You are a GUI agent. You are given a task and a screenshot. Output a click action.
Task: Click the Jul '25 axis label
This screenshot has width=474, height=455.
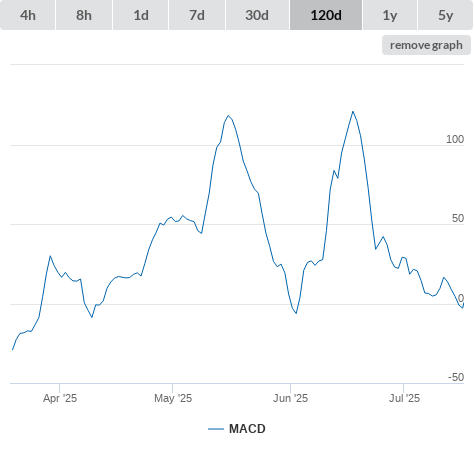pyautogui.click(x=404, y=398)
